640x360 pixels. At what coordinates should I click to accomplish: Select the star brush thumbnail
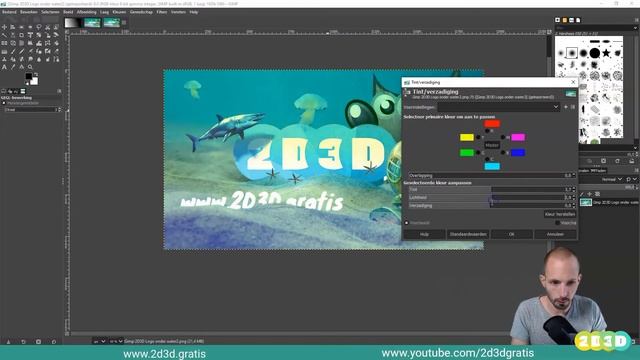click(606, 53)
